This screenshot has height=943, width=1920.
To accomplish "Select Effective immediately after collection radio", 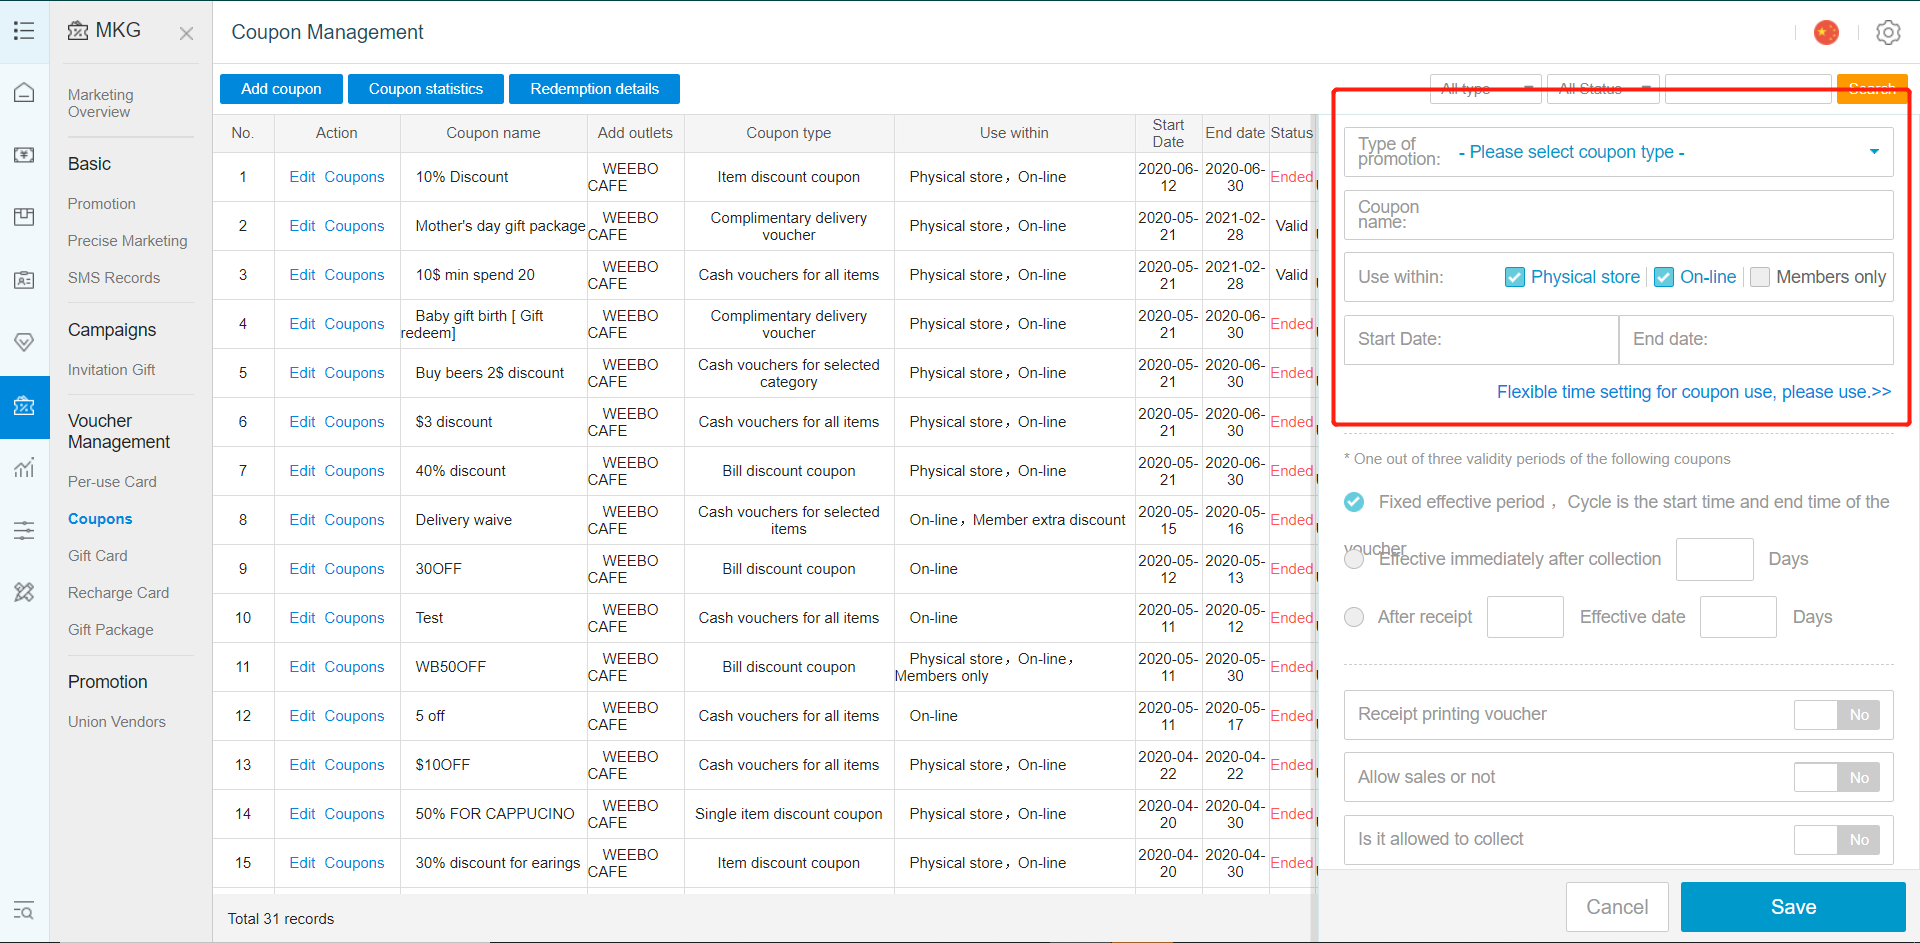I will 1354,559.
